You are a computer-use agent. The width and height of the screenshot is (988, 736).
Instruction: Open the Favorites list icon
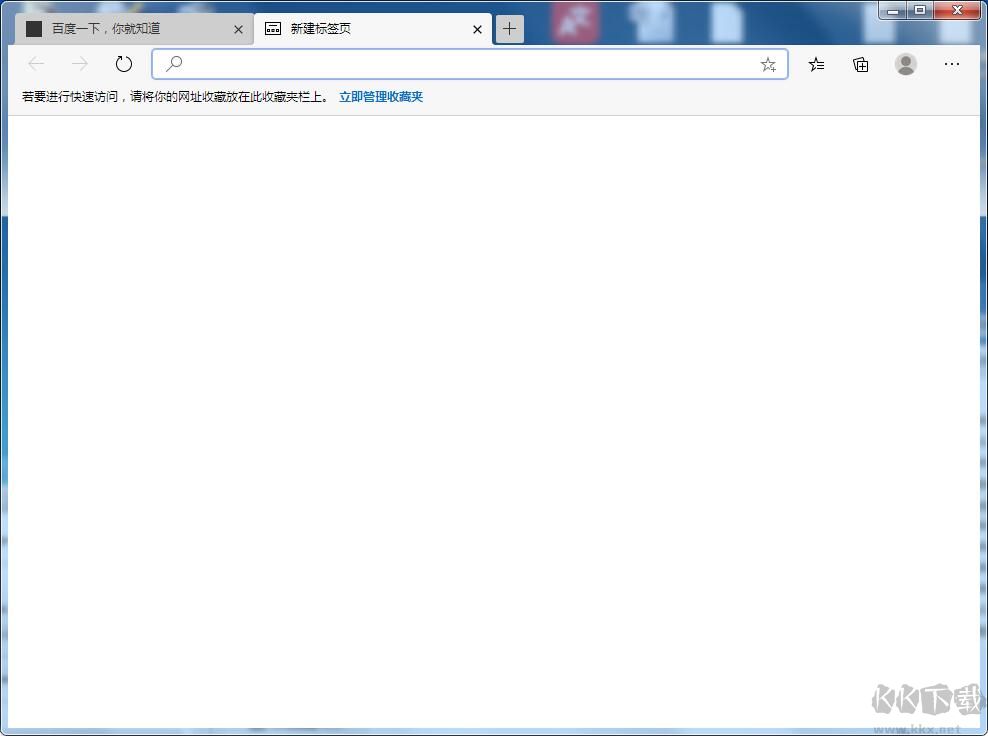point(817,64)
